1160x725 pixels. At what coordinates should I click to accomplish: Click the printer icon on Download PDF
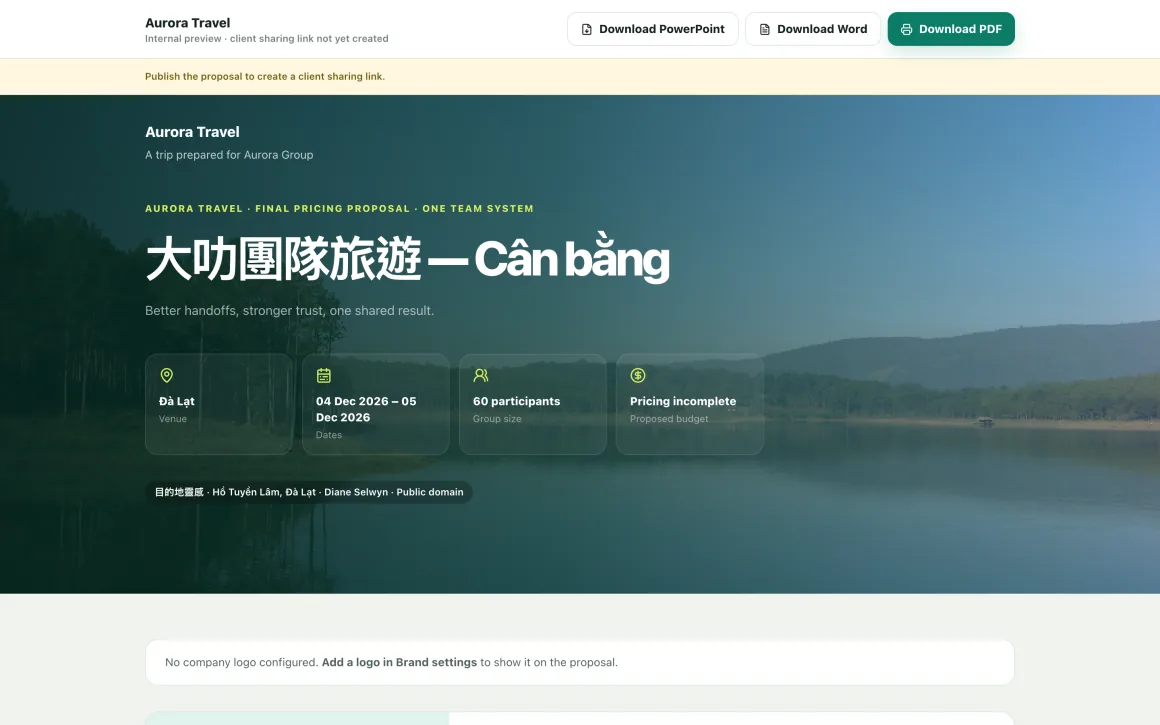click(906, 30)
